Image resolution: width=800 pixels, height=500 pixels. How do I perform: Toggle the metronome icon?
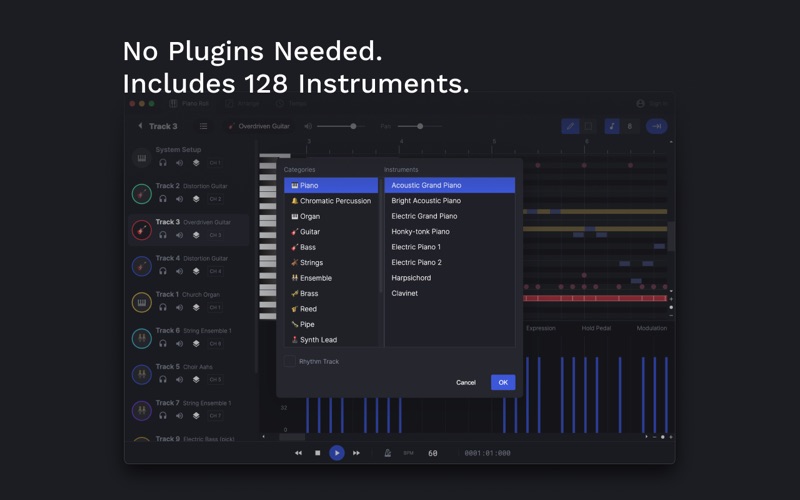pyautogui.click(x=388, y=453)
